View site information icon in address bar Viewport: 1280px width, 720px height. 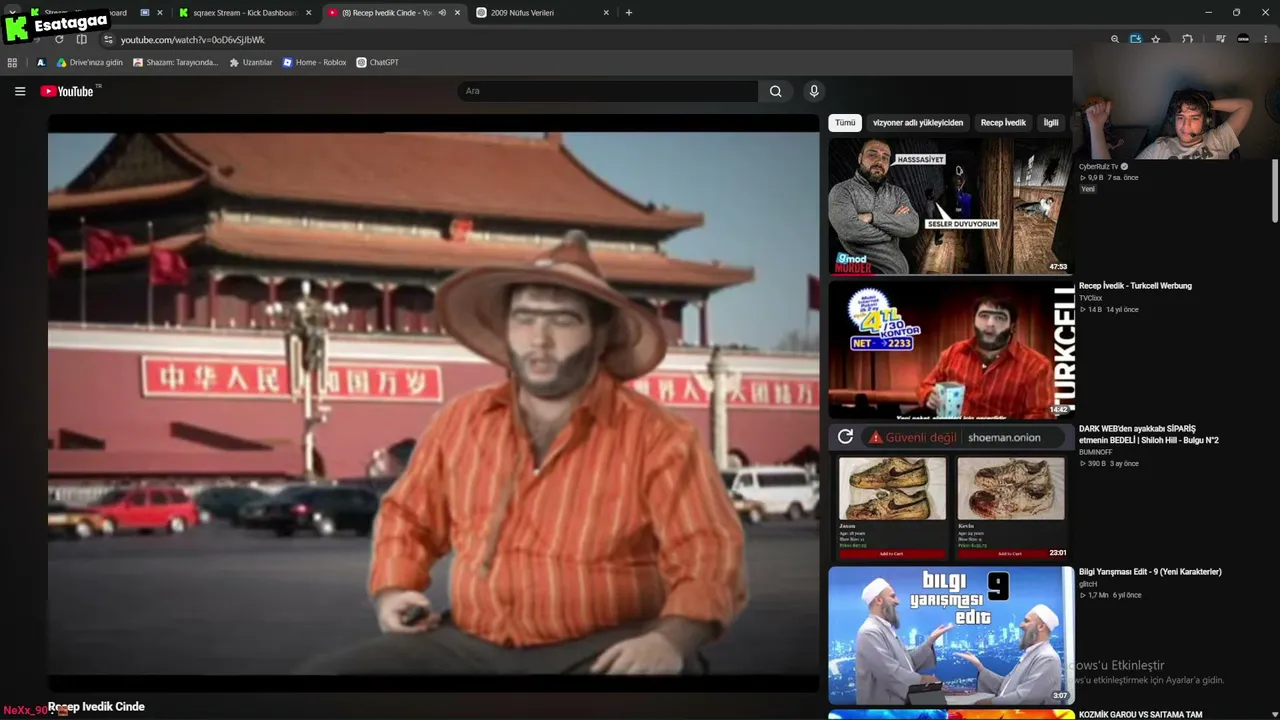[108, 40]
